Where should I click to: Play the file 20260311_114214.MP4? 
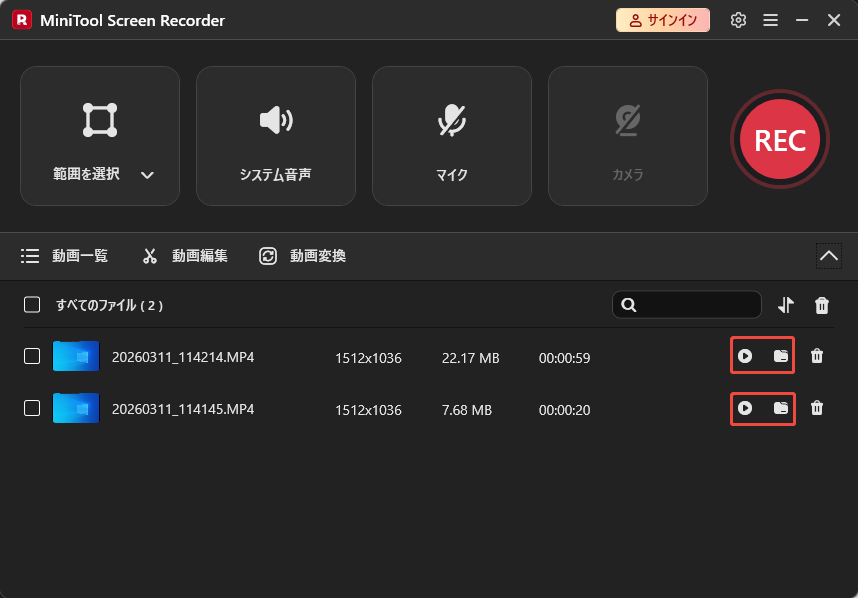(744, 356)
